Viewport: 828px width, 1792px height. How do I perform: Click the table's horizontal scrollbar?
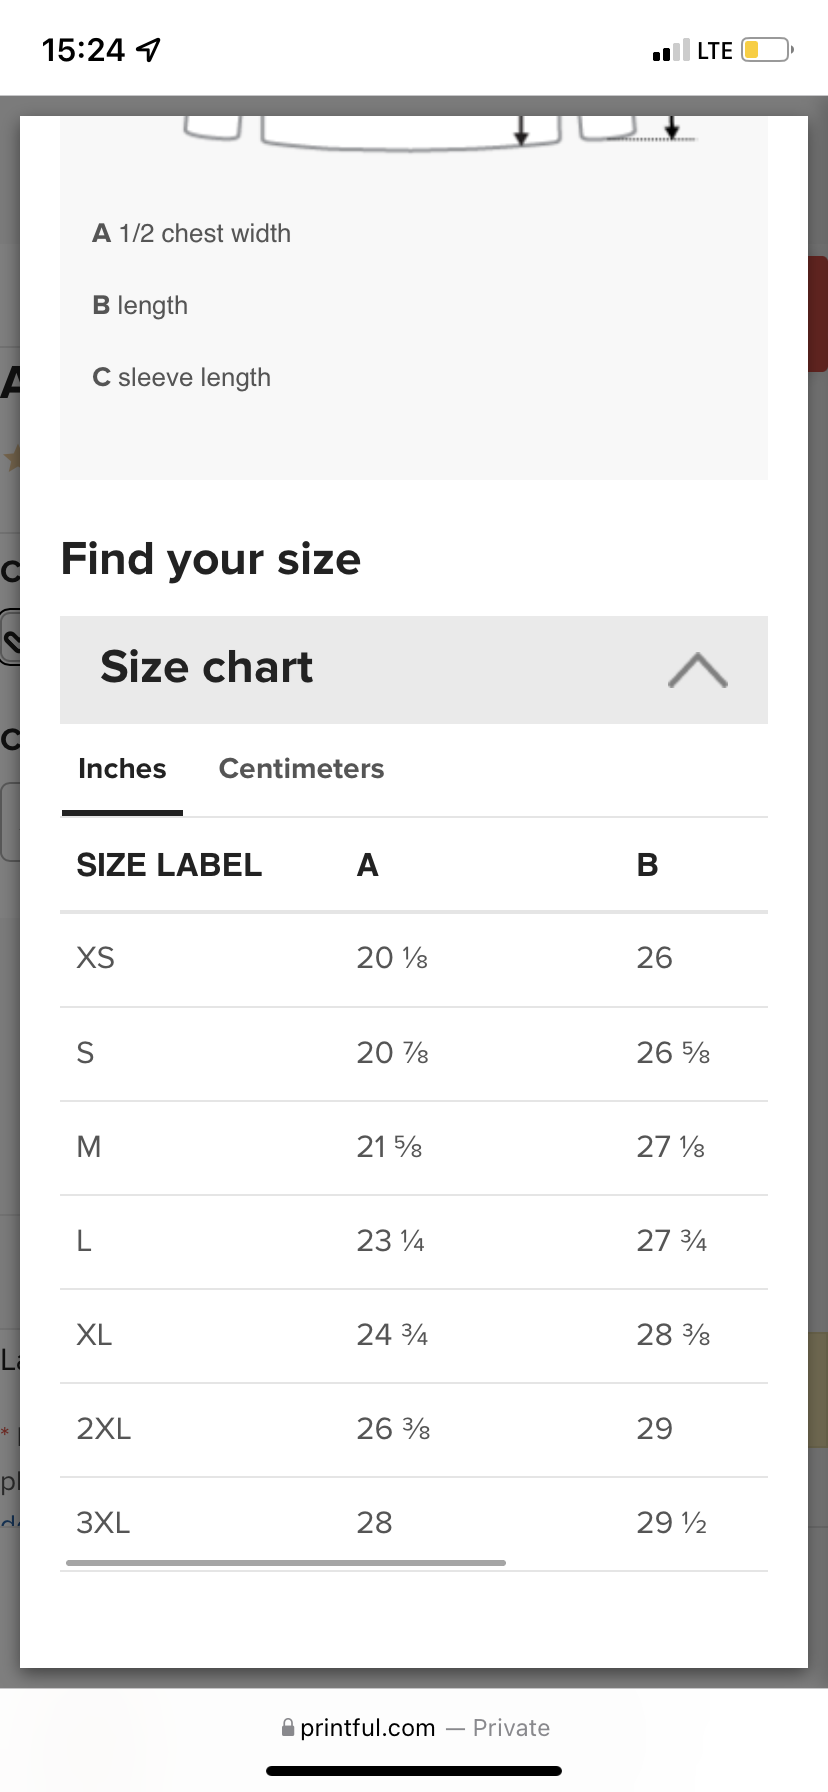(x=286, y=1562)
